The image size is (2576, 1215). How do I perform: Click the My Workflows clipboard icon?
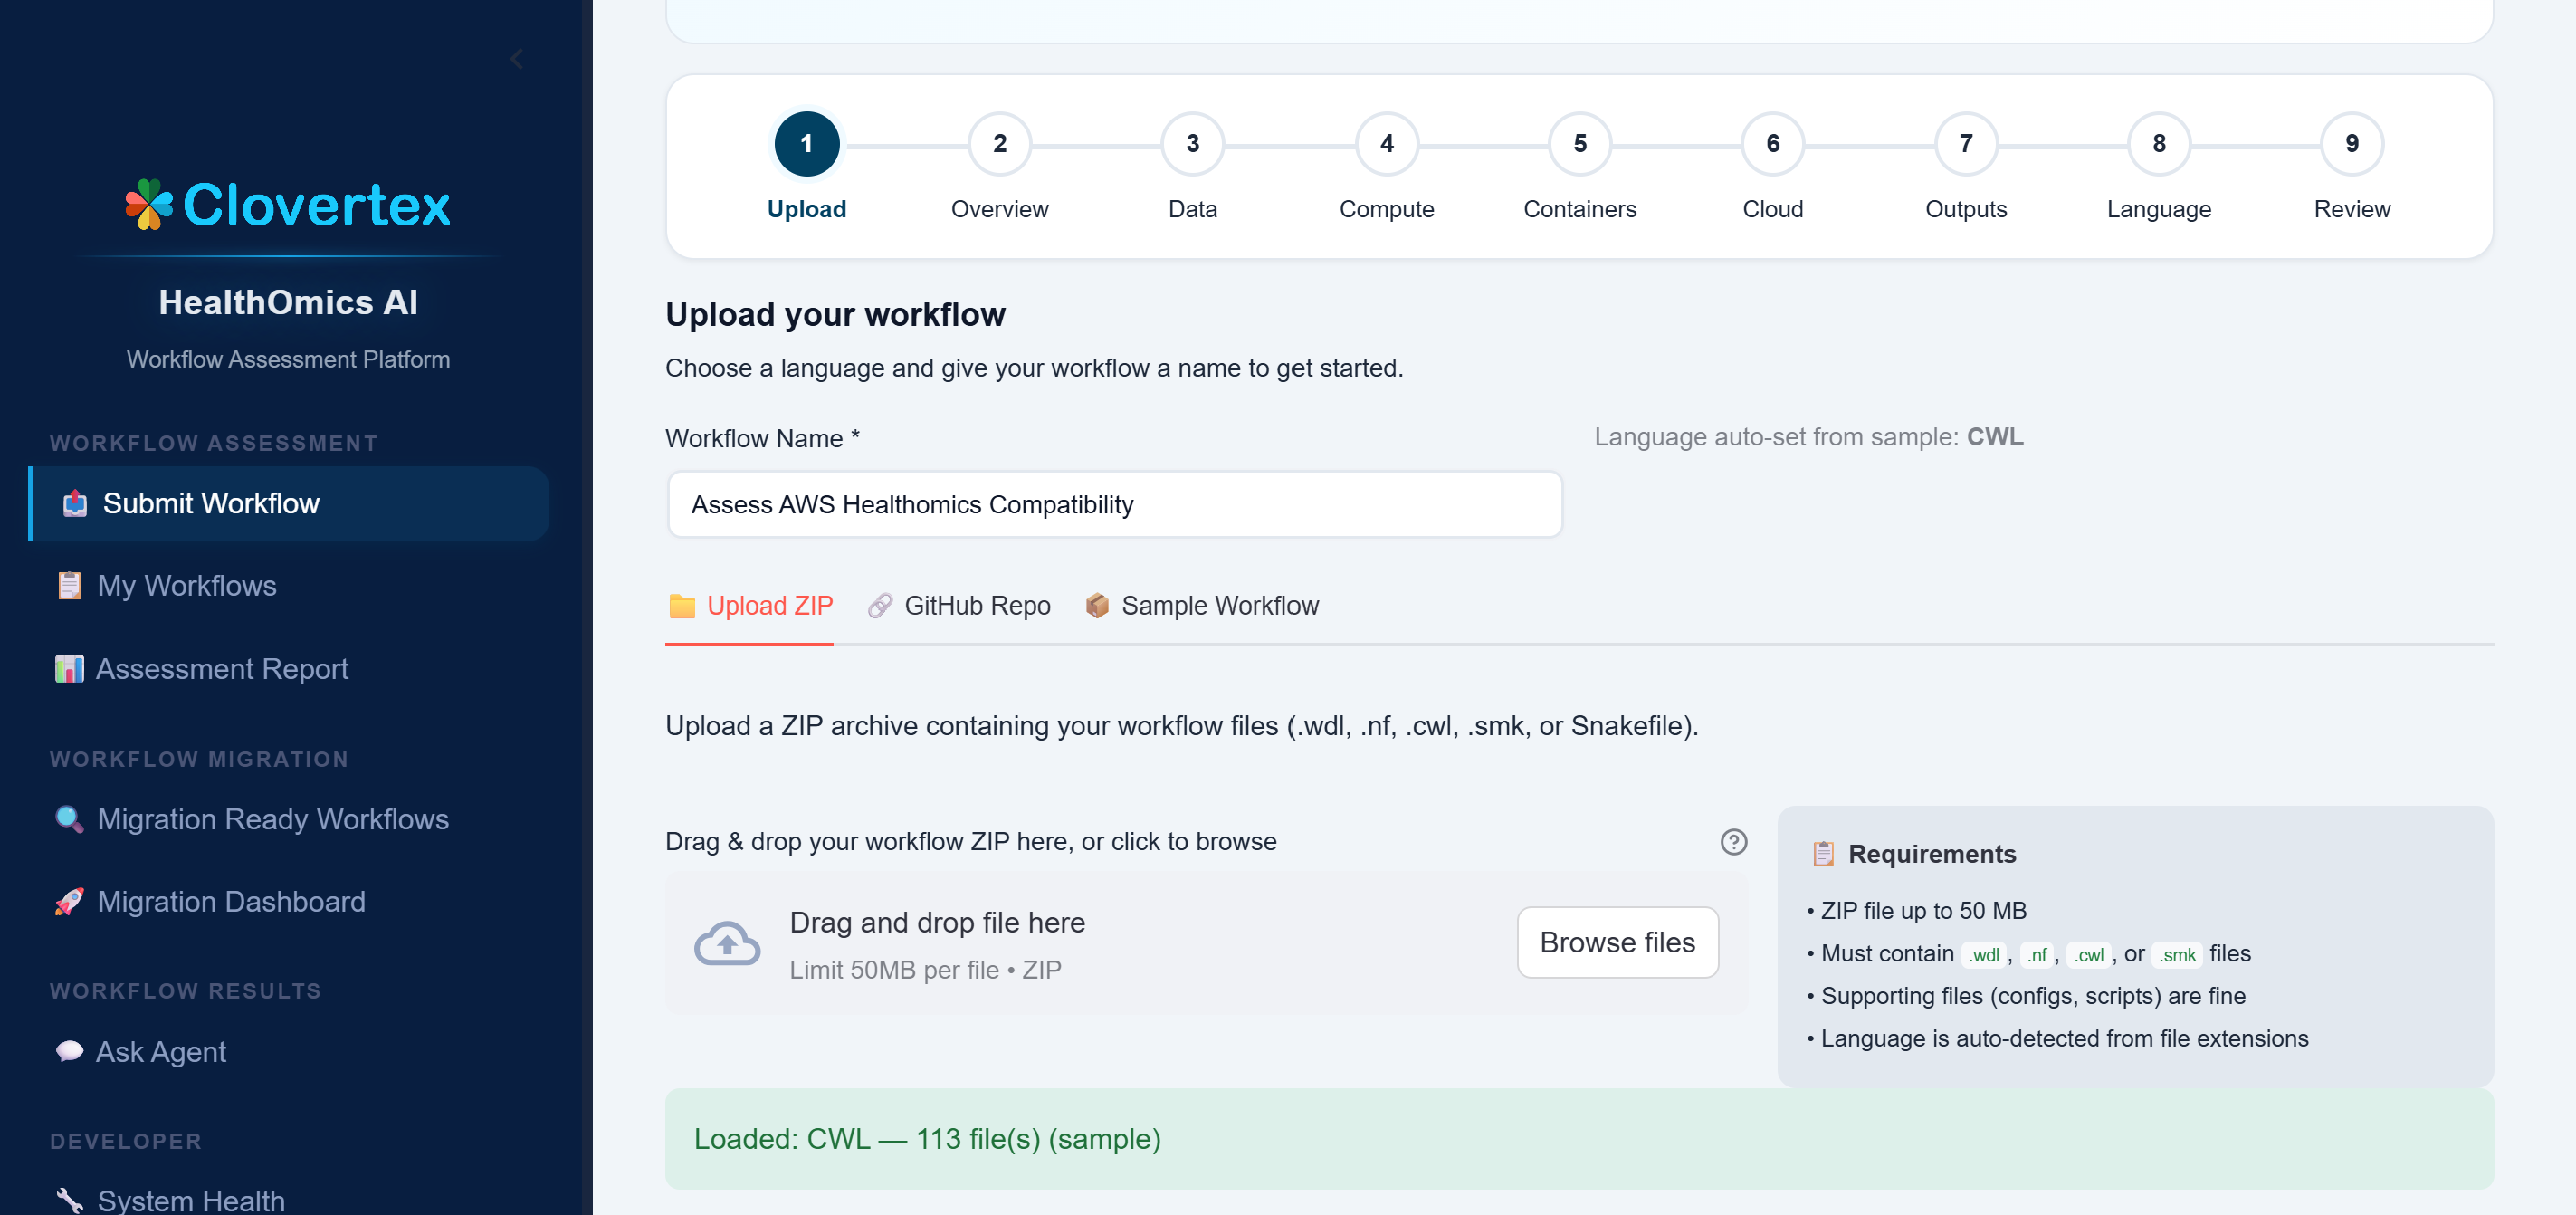click(x=69, y=585)
